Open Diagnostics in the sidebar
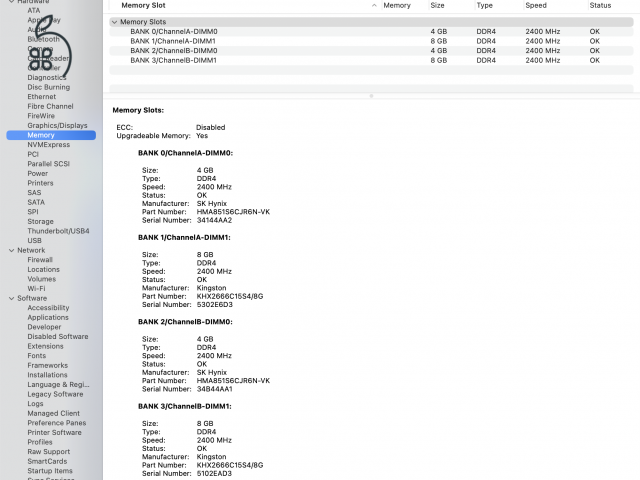The width and height of the screenshot is (640, 480). pyautogui.click(x=47, y=78)
